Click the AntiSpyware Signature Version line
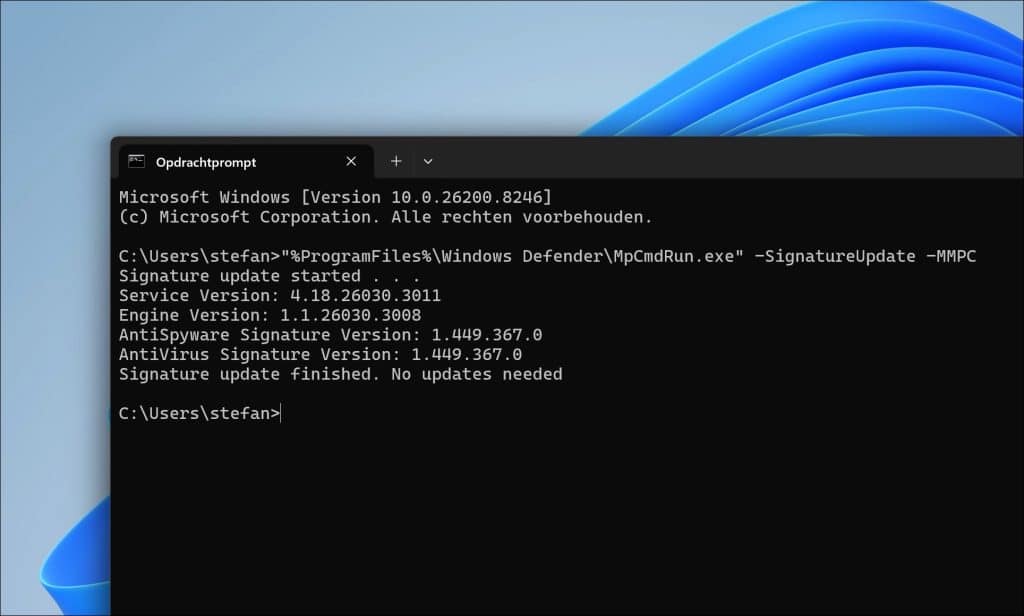Image resolution: width=1024 pixels, height=616 pixels. (x=330, y=334)
